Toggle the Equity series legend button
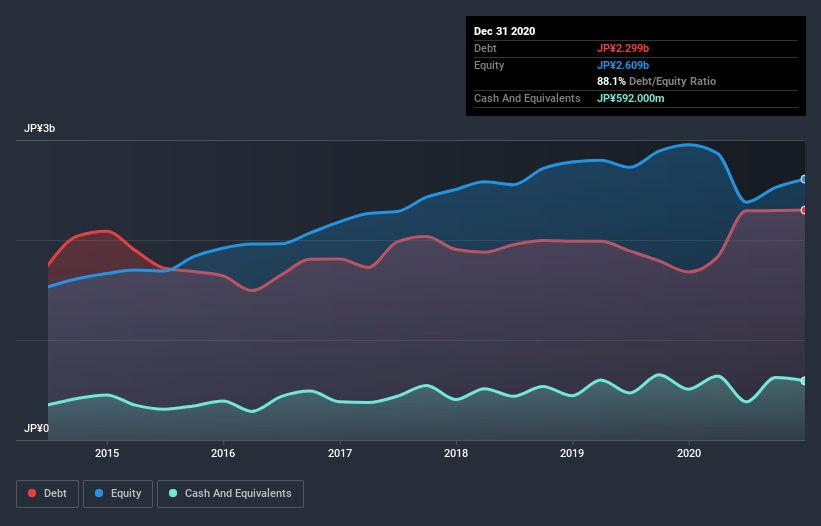 pyautogui.click(x=118, y=494)
